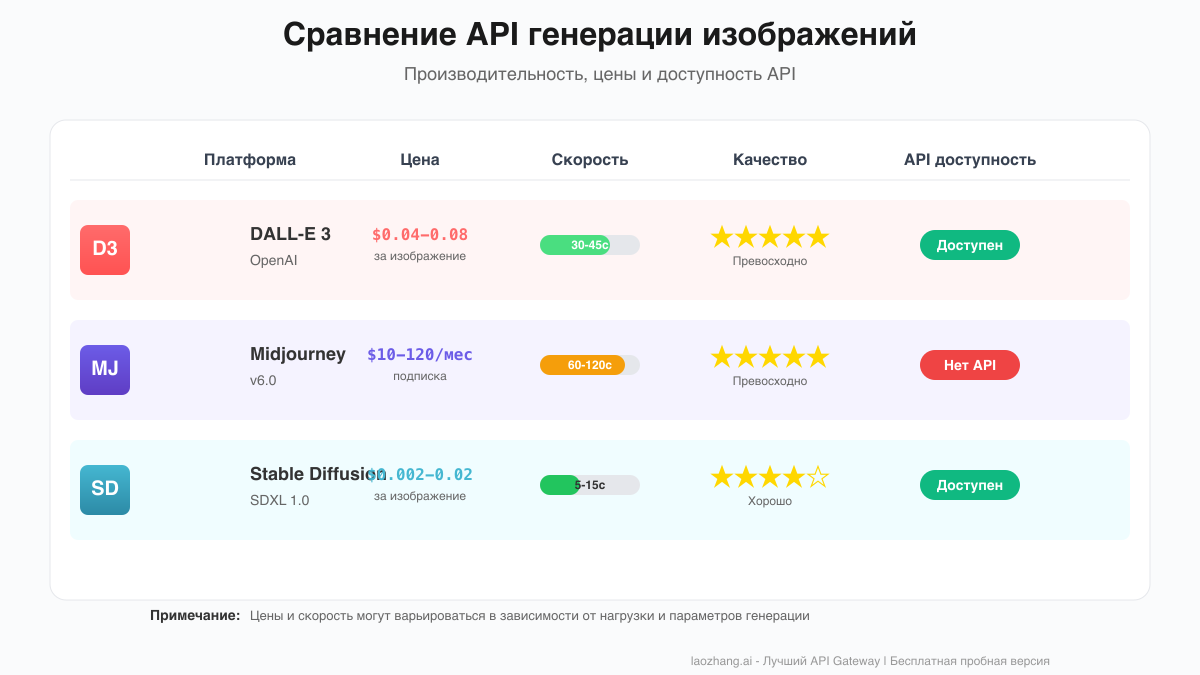Toggle the 'Нет API' status for Midjourney
Viewport: 1200px width, 675px height.
970,364
